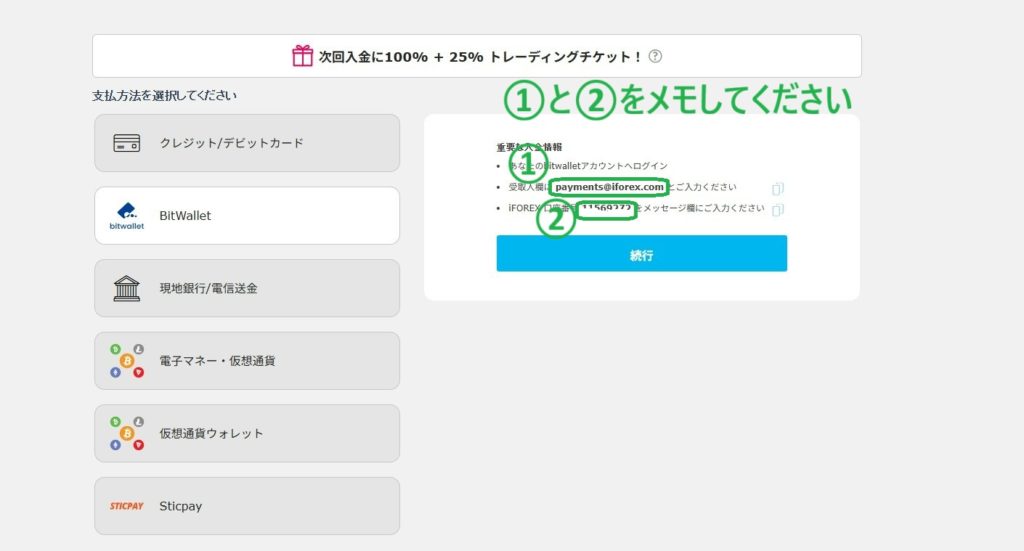Click the payments@iforex.com email text
This screenshot has width=1024, height=551.
[x=609, y=187]
